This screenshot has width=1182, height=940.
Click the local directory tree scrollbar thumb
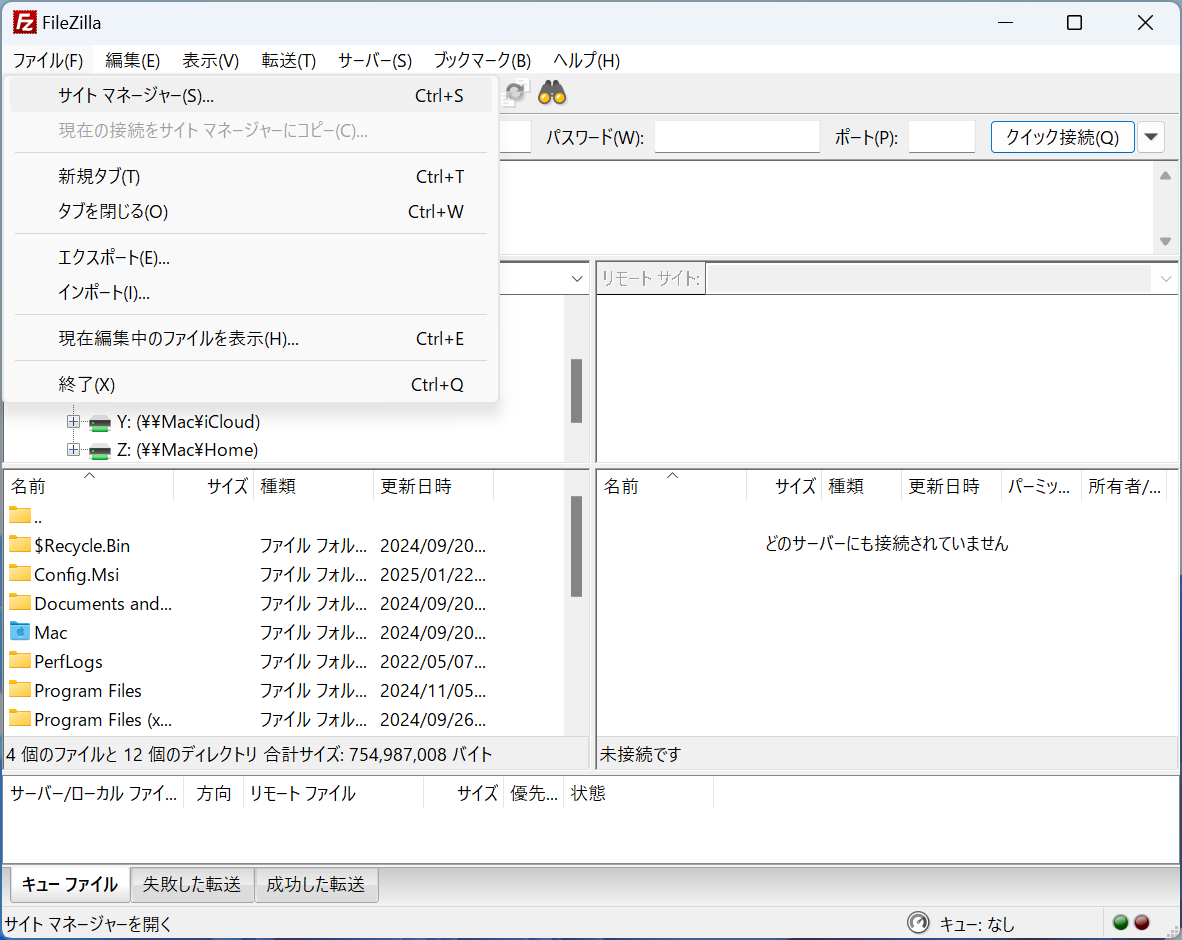coord(577,390)
